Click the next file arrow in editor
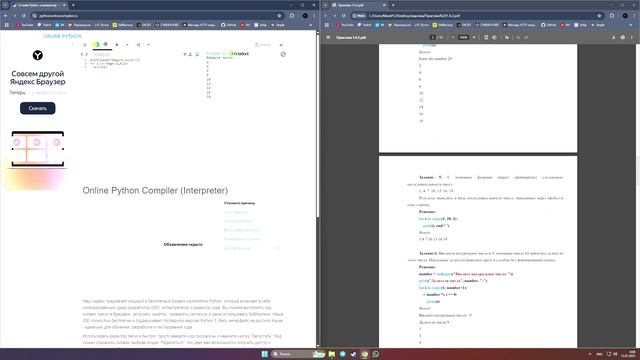 [x=86, y=54]
